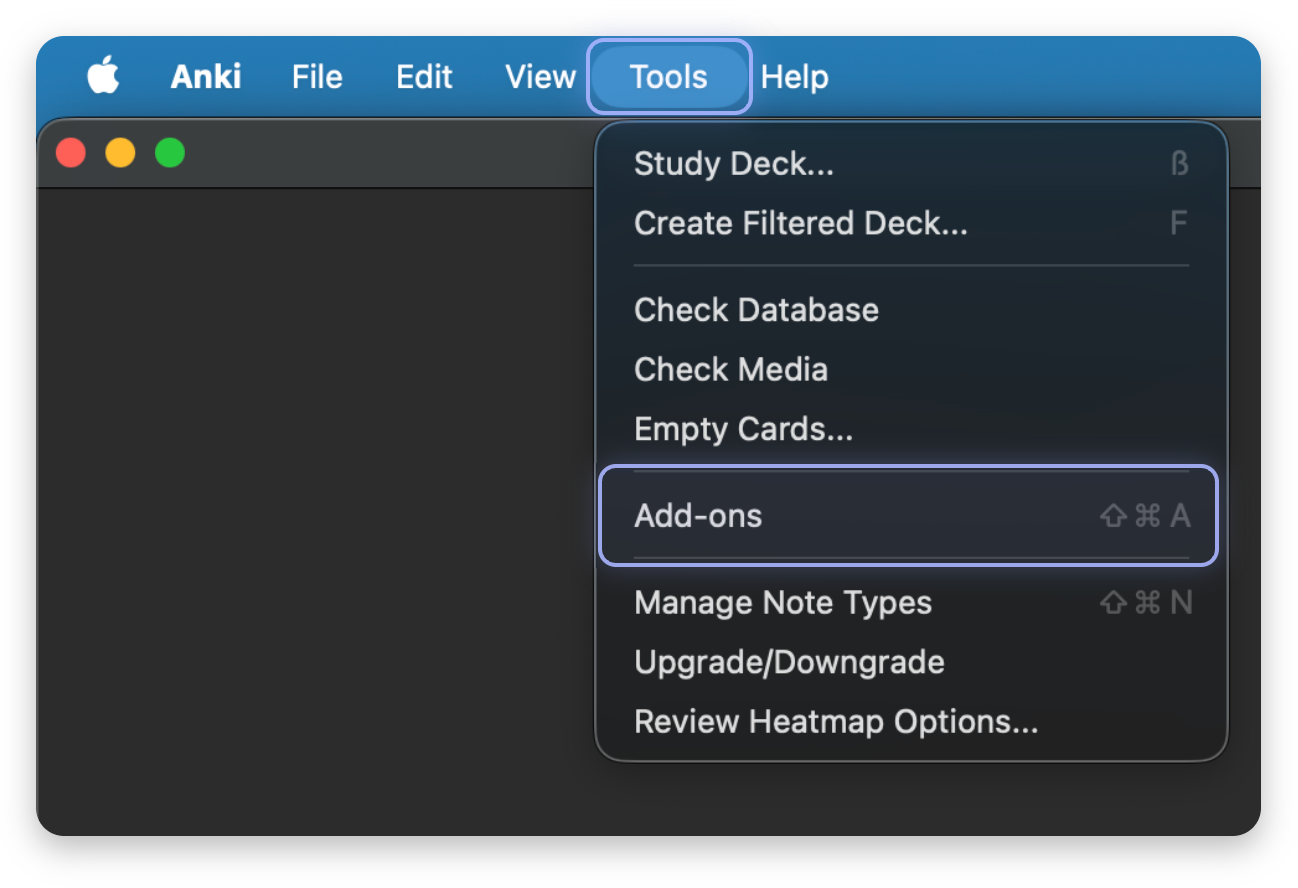Screen dimensions: 1298x888
Task: Close the open Tools menu
Action: pyautogui.click(x=668, y=77)
